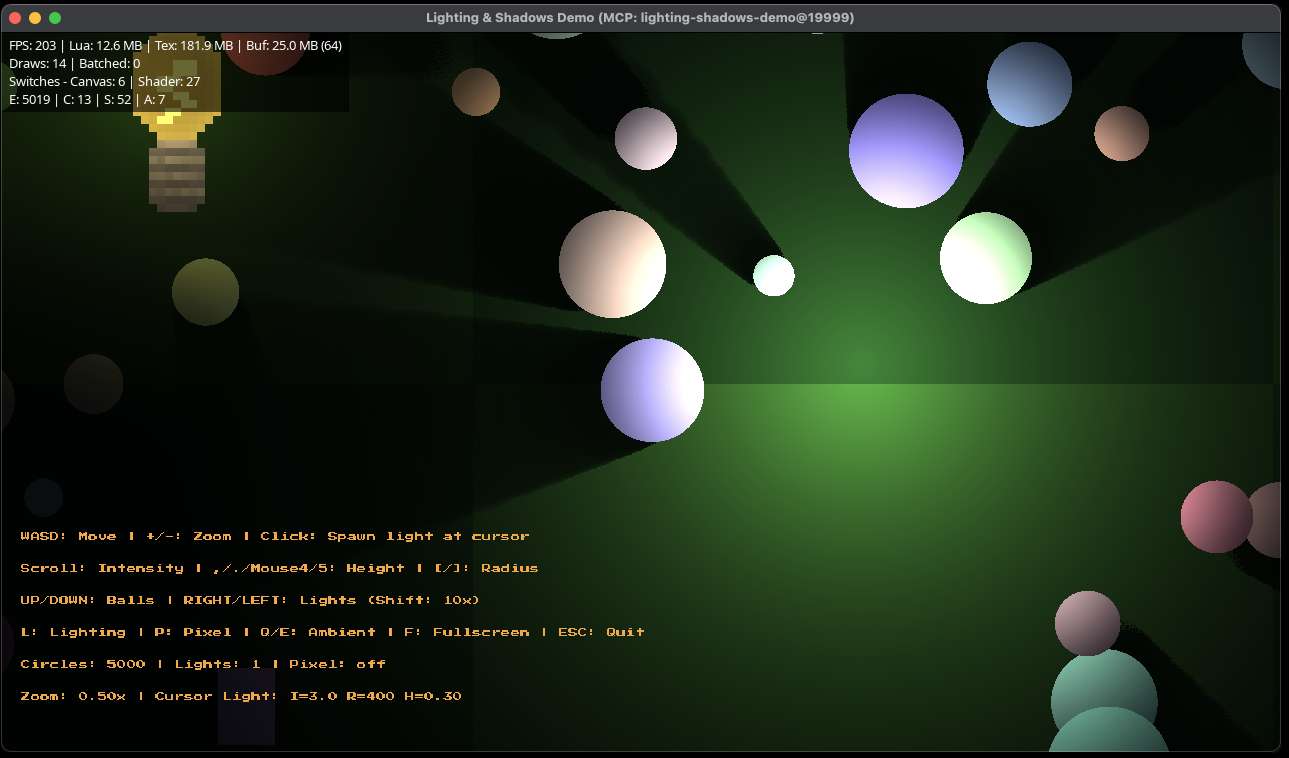
Task: Click the Draws: 14 stat
Action: (36, 63)
